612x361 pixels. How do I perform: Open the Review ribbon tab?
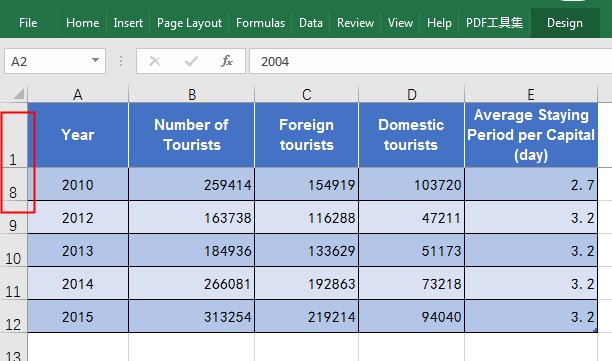[x=355, y=23]
